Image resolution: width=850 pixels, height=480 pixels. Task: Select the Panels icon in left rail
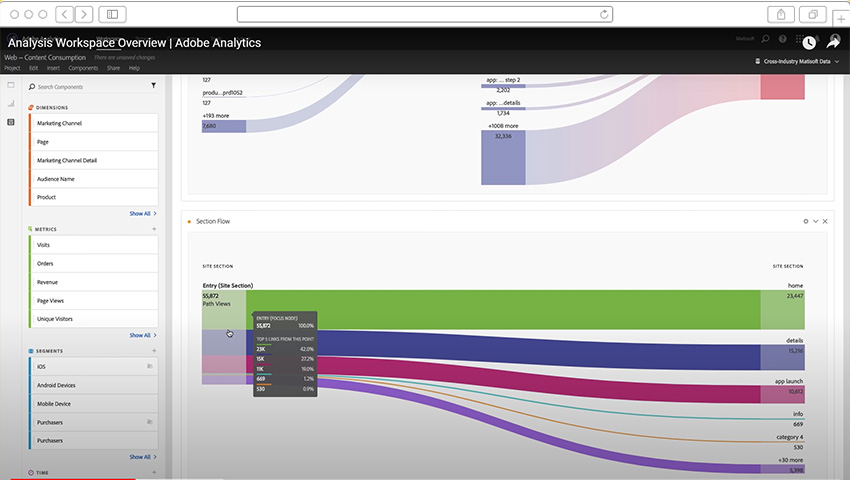tap(11, 85)
